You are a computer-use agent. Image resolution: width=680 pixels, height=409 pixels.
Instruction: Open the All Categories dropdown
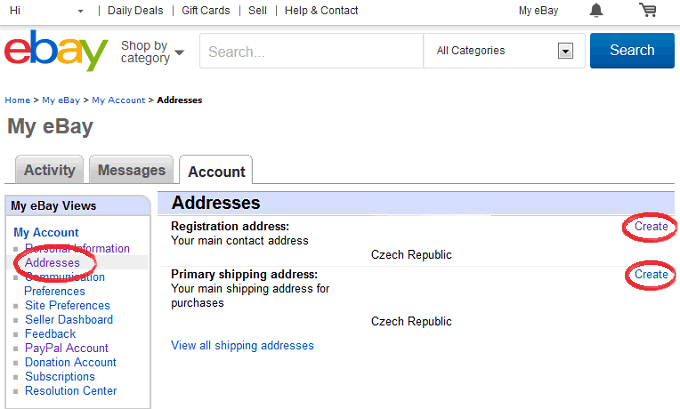504,51
